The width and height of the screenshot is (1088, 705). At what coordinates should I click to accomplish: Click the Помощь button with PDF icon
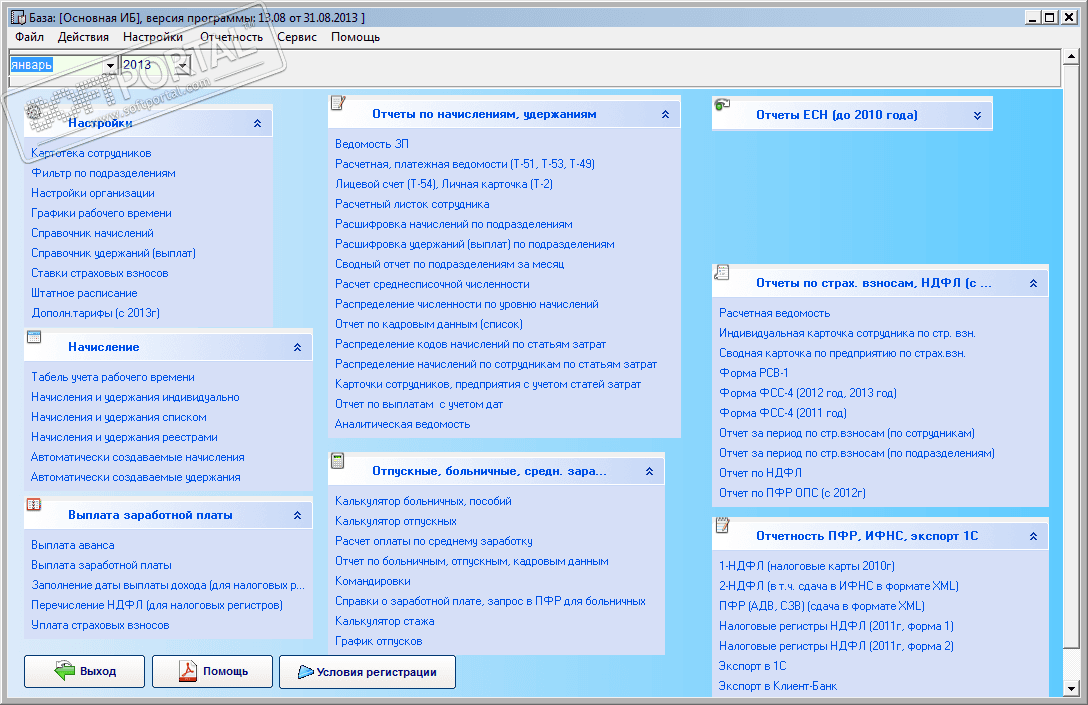(x=212, y=671)
